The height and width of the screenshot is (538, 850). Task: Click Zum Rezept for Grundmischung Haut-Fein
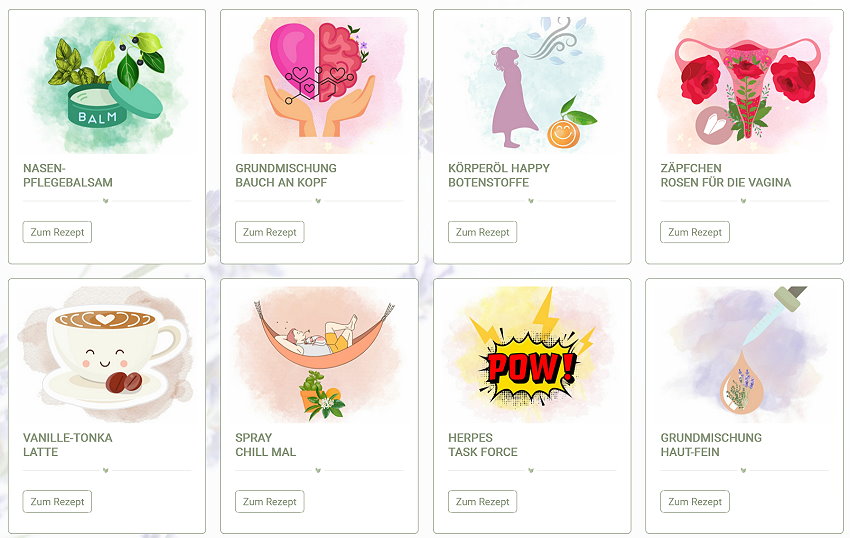695,502
